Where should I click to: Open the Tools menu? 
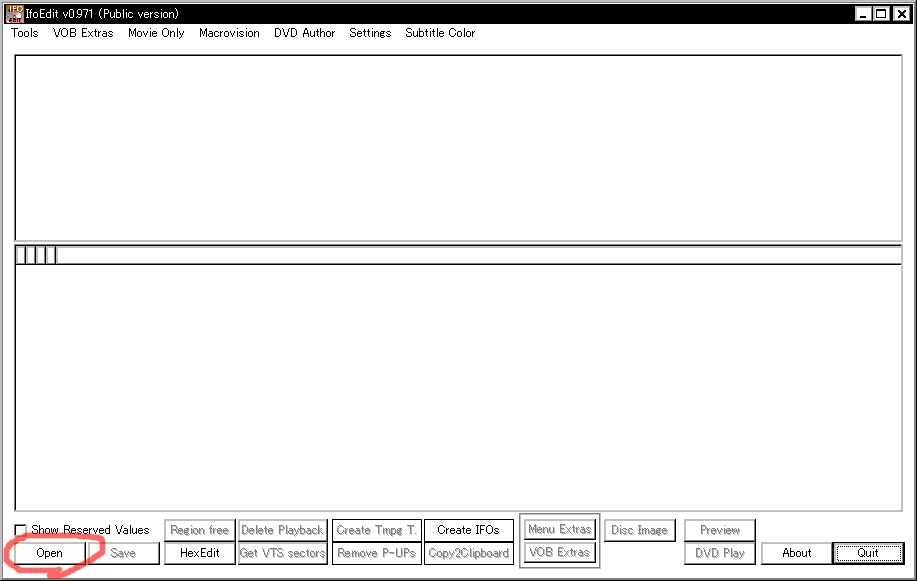[x=25, y=33]
